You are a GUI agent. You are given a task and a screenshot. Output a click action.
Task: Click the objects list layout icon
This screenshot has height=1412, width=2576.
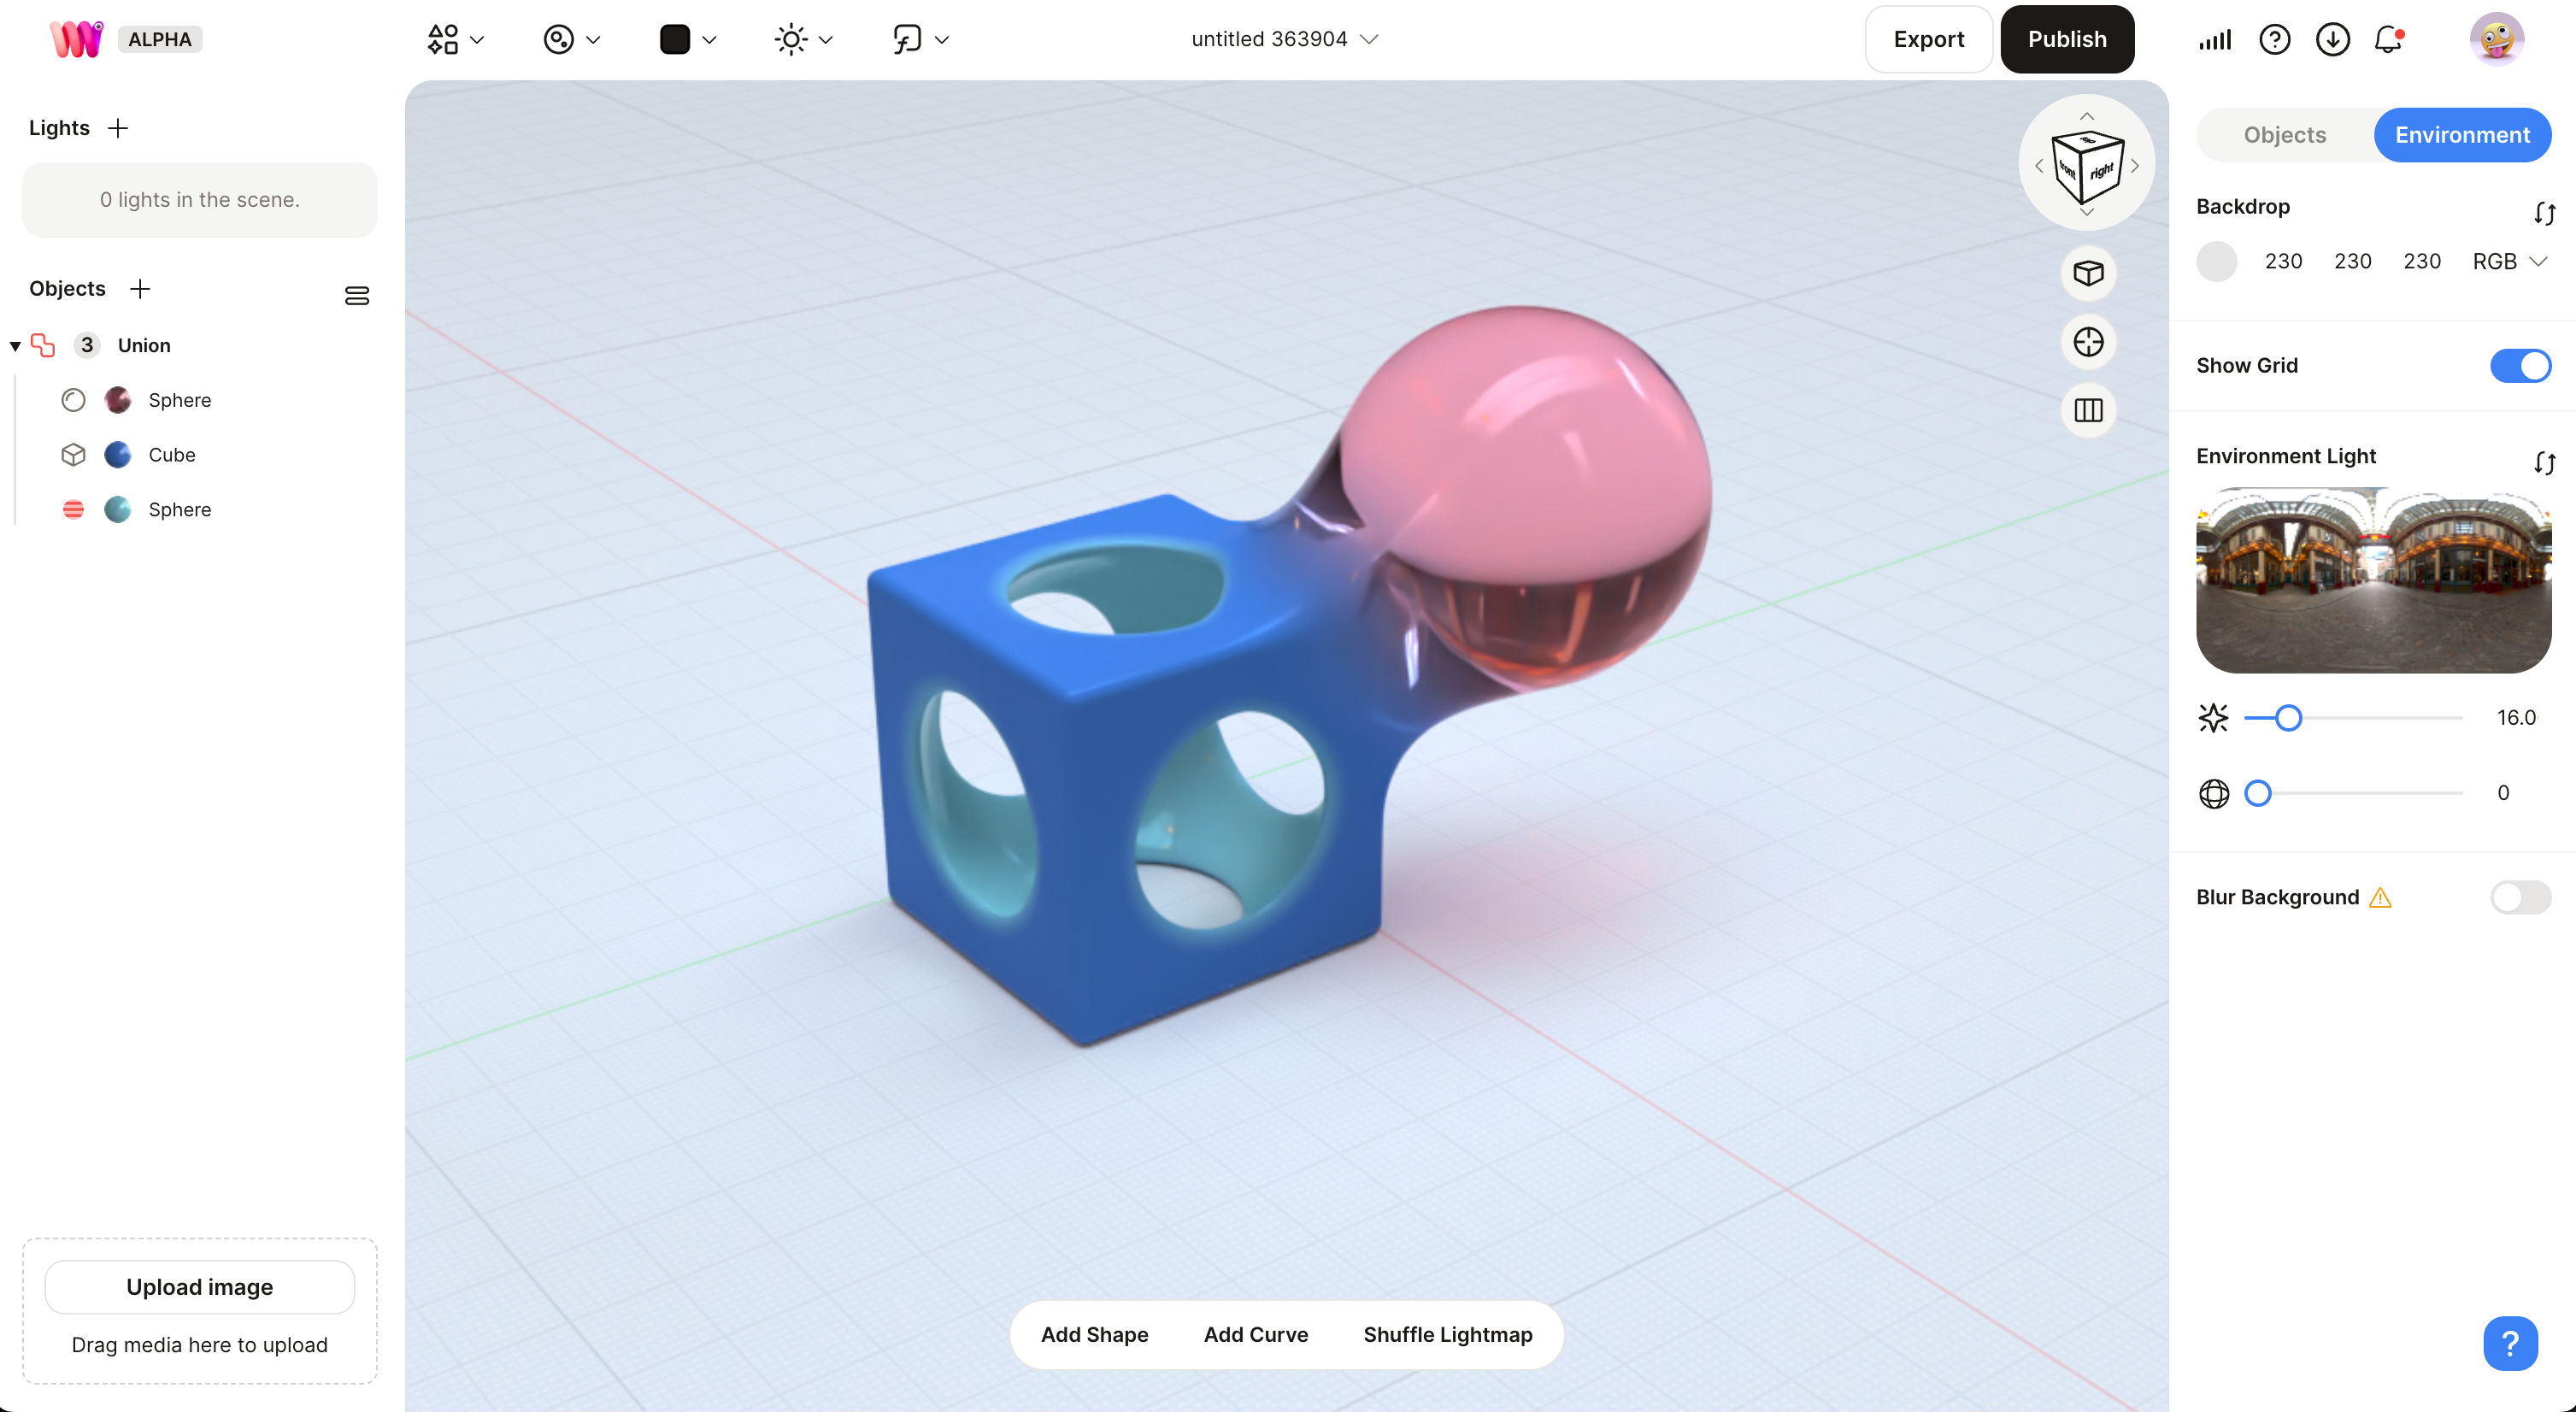tap(357, 295)
